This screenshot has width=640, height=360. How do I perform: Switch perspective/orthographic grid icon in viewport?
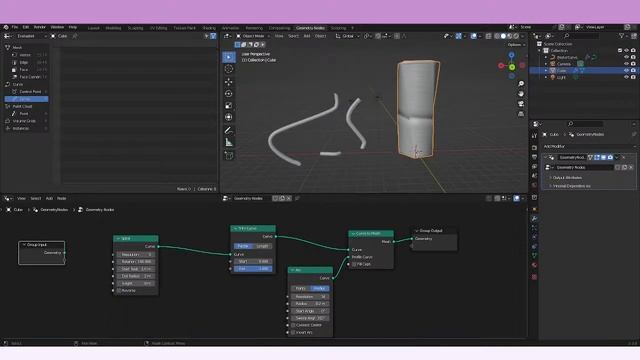[521, 114]
